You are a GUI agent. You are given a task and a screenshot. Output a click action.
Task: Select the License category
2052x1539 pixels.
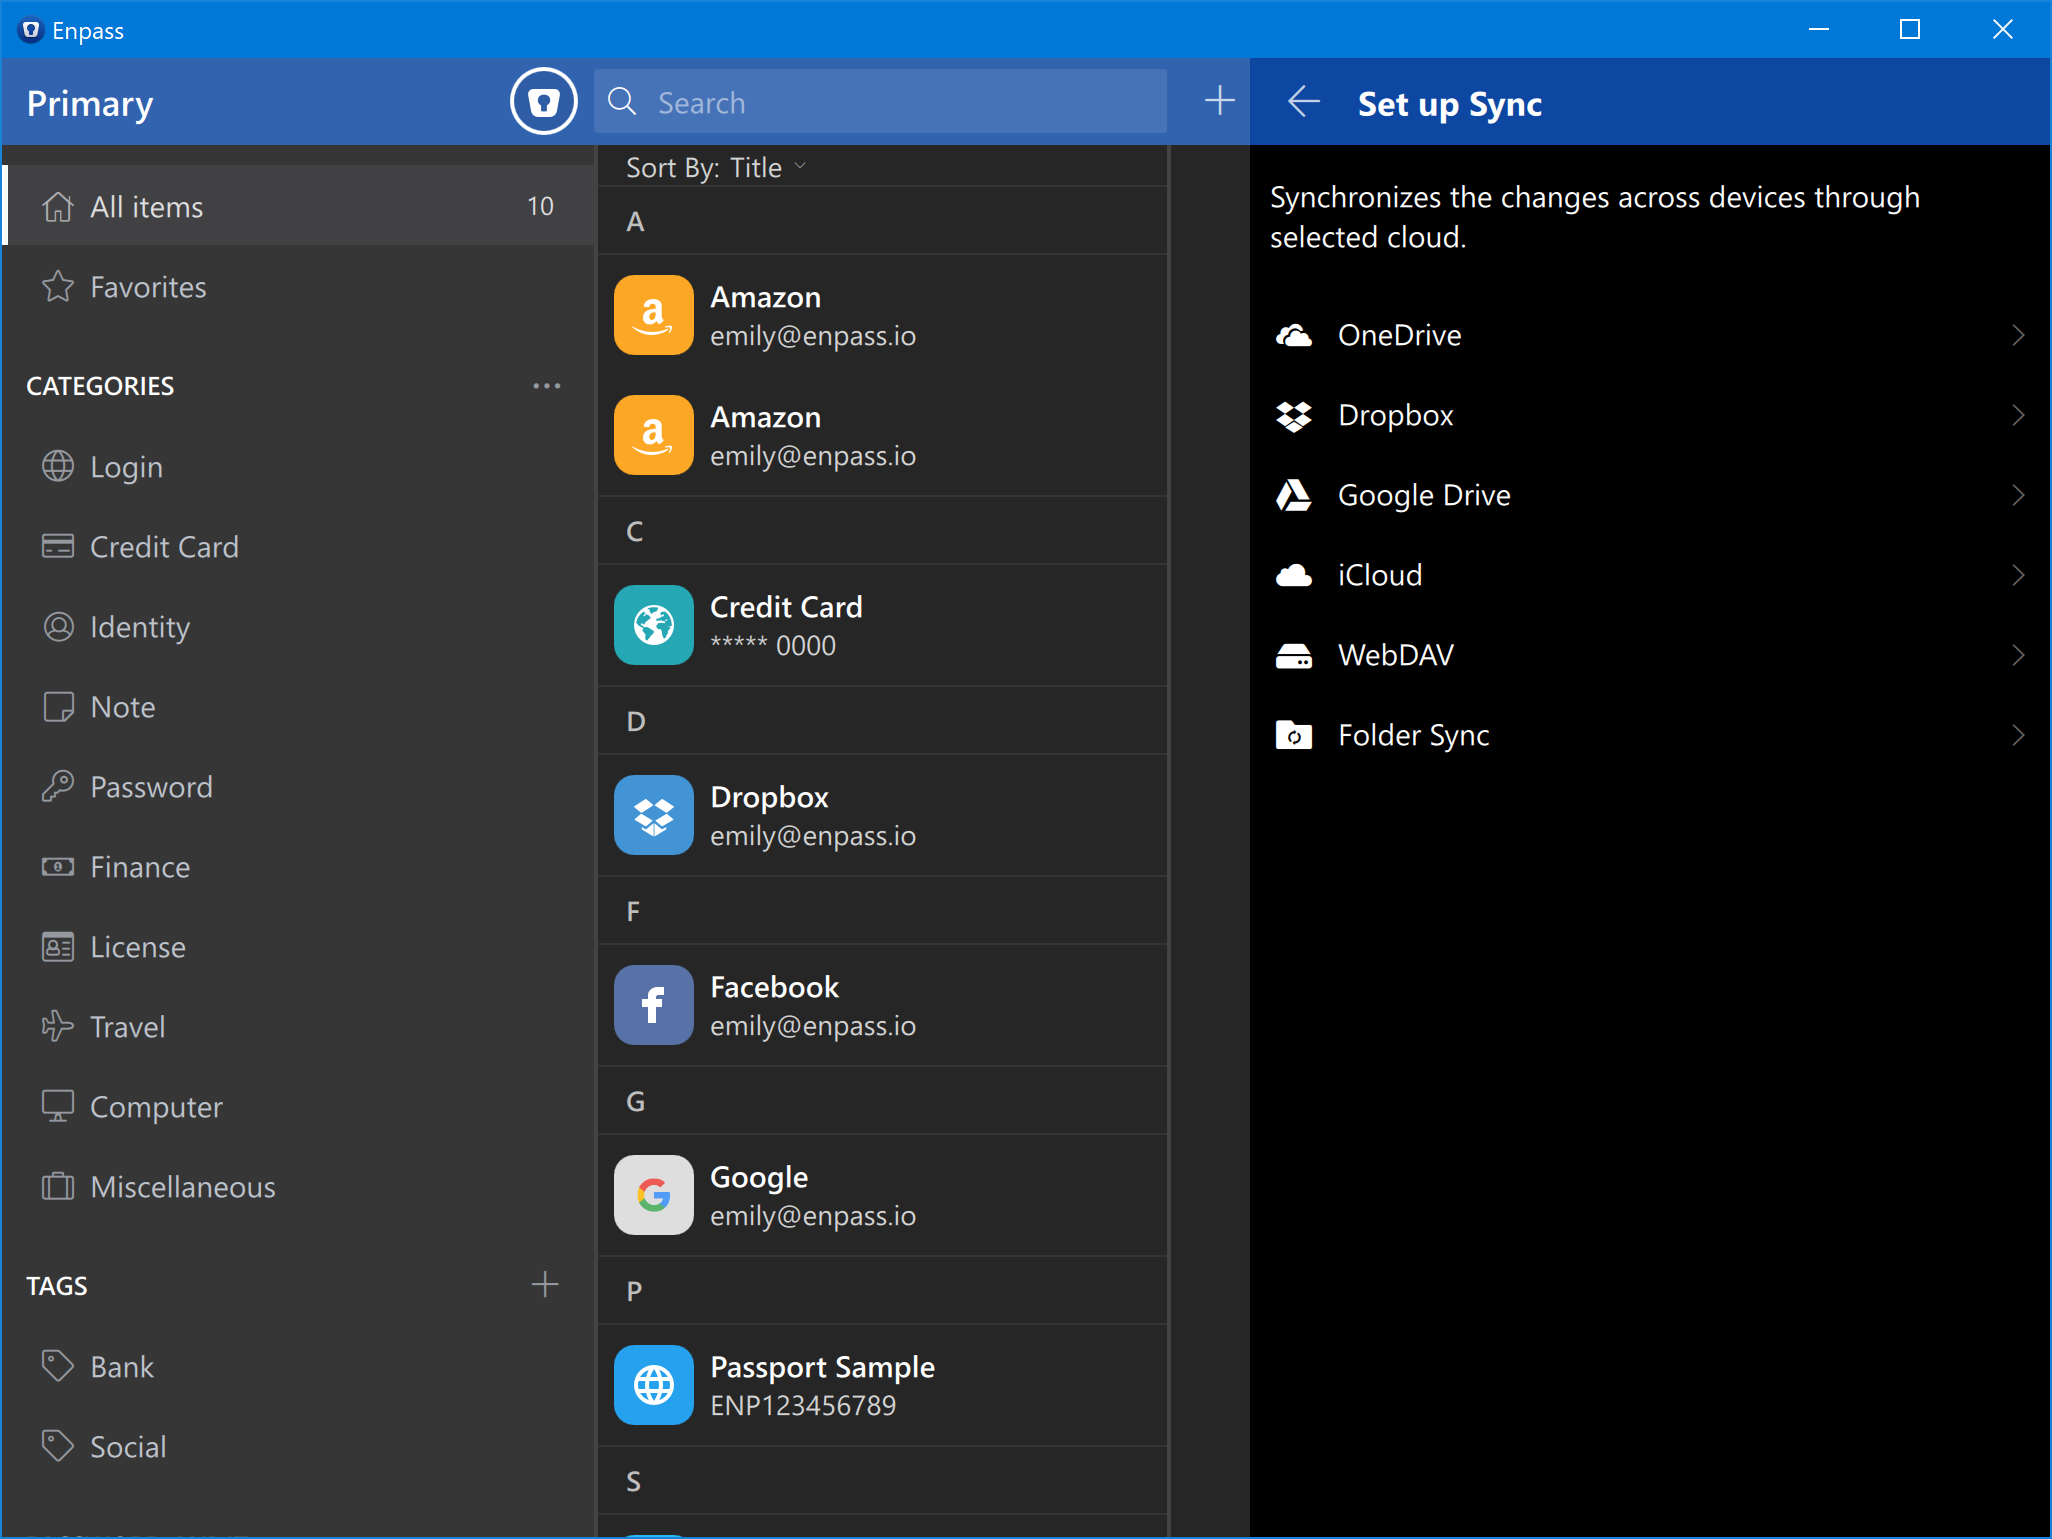[299, 947]
